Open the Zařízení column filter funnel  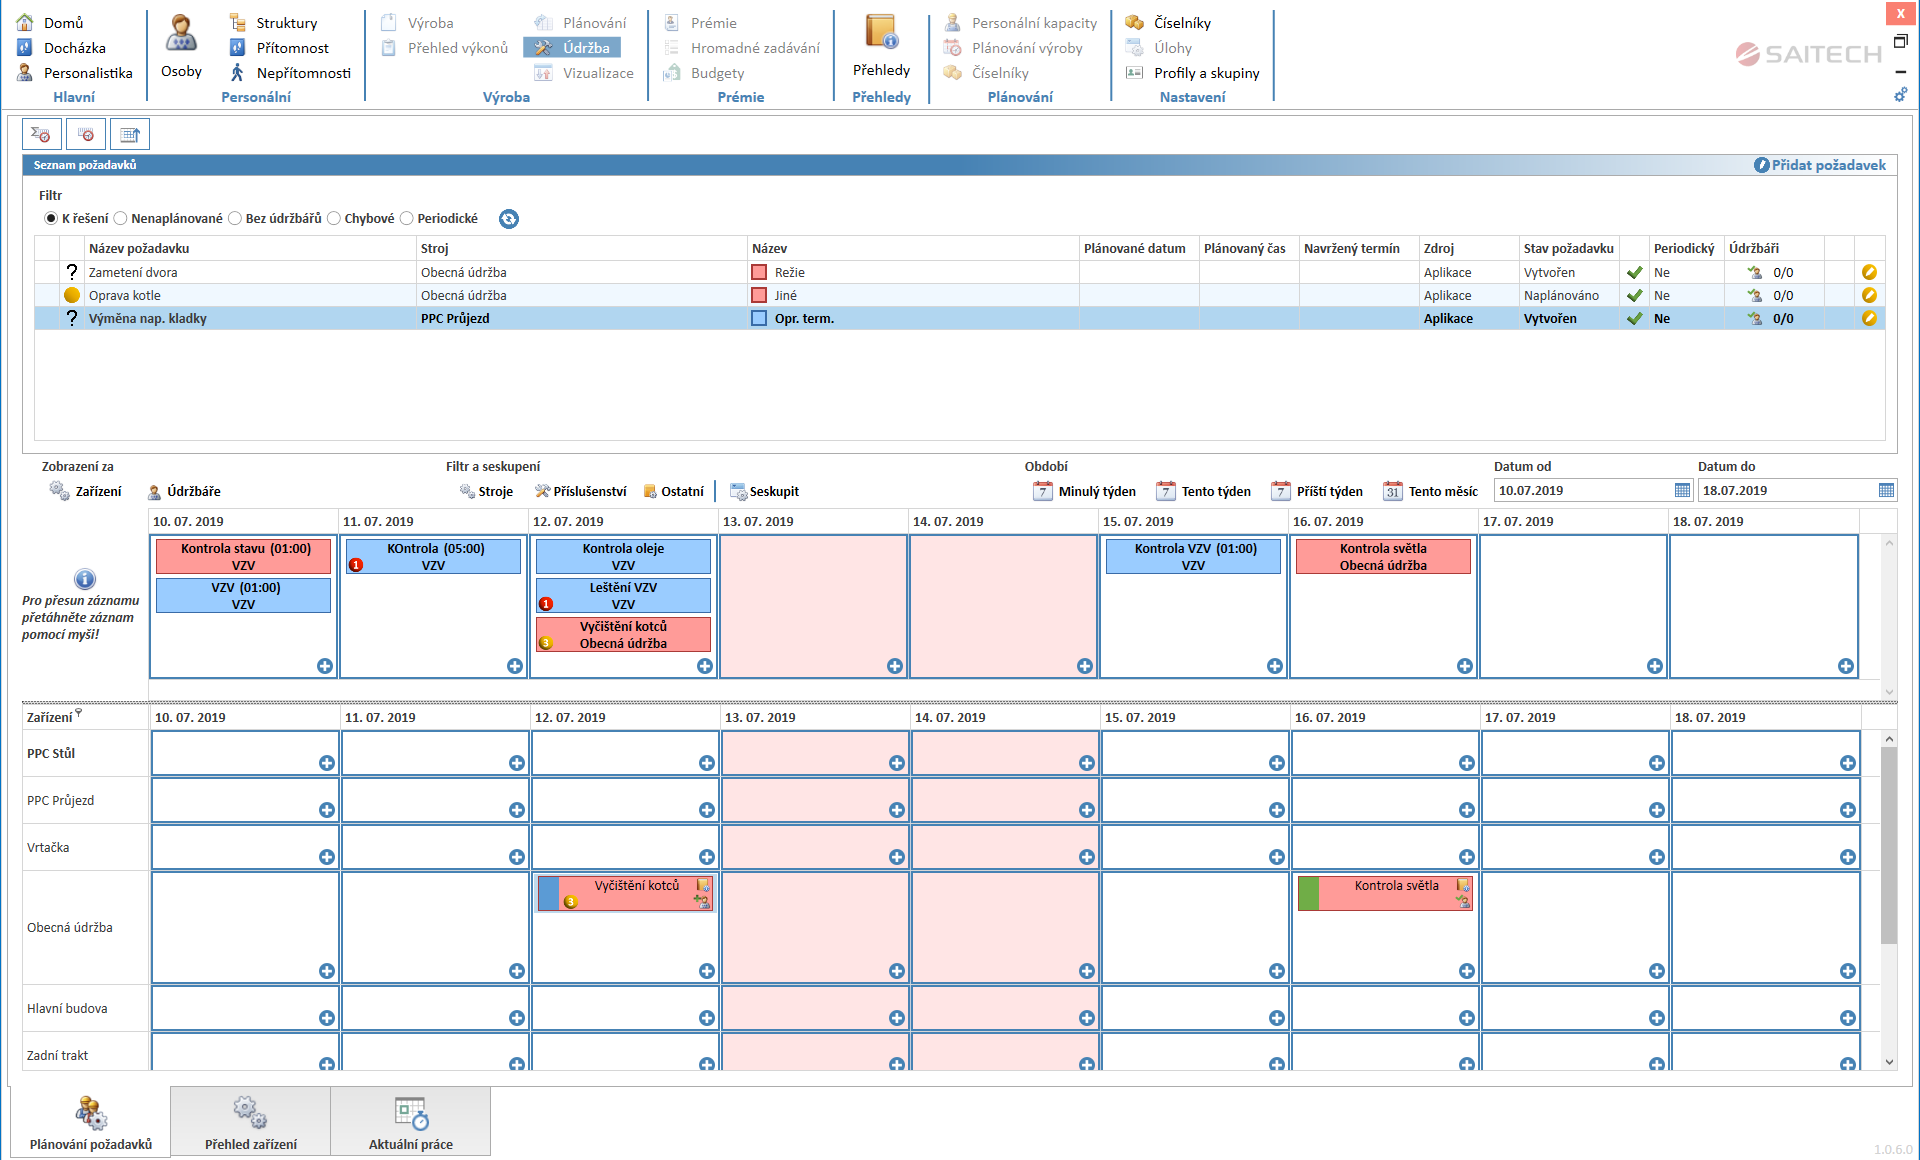click(x=79, y=714)
